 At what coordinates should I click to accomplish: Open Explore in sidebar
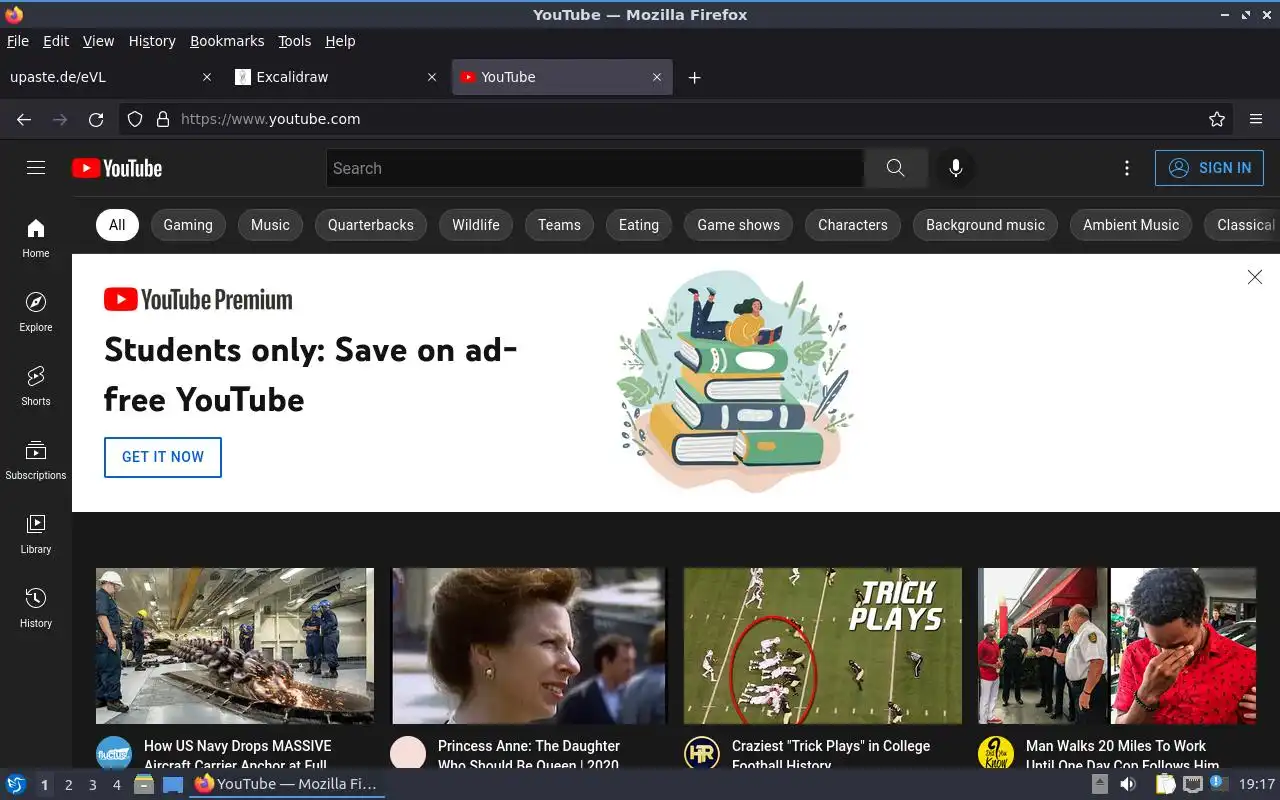tap(36, 312)
